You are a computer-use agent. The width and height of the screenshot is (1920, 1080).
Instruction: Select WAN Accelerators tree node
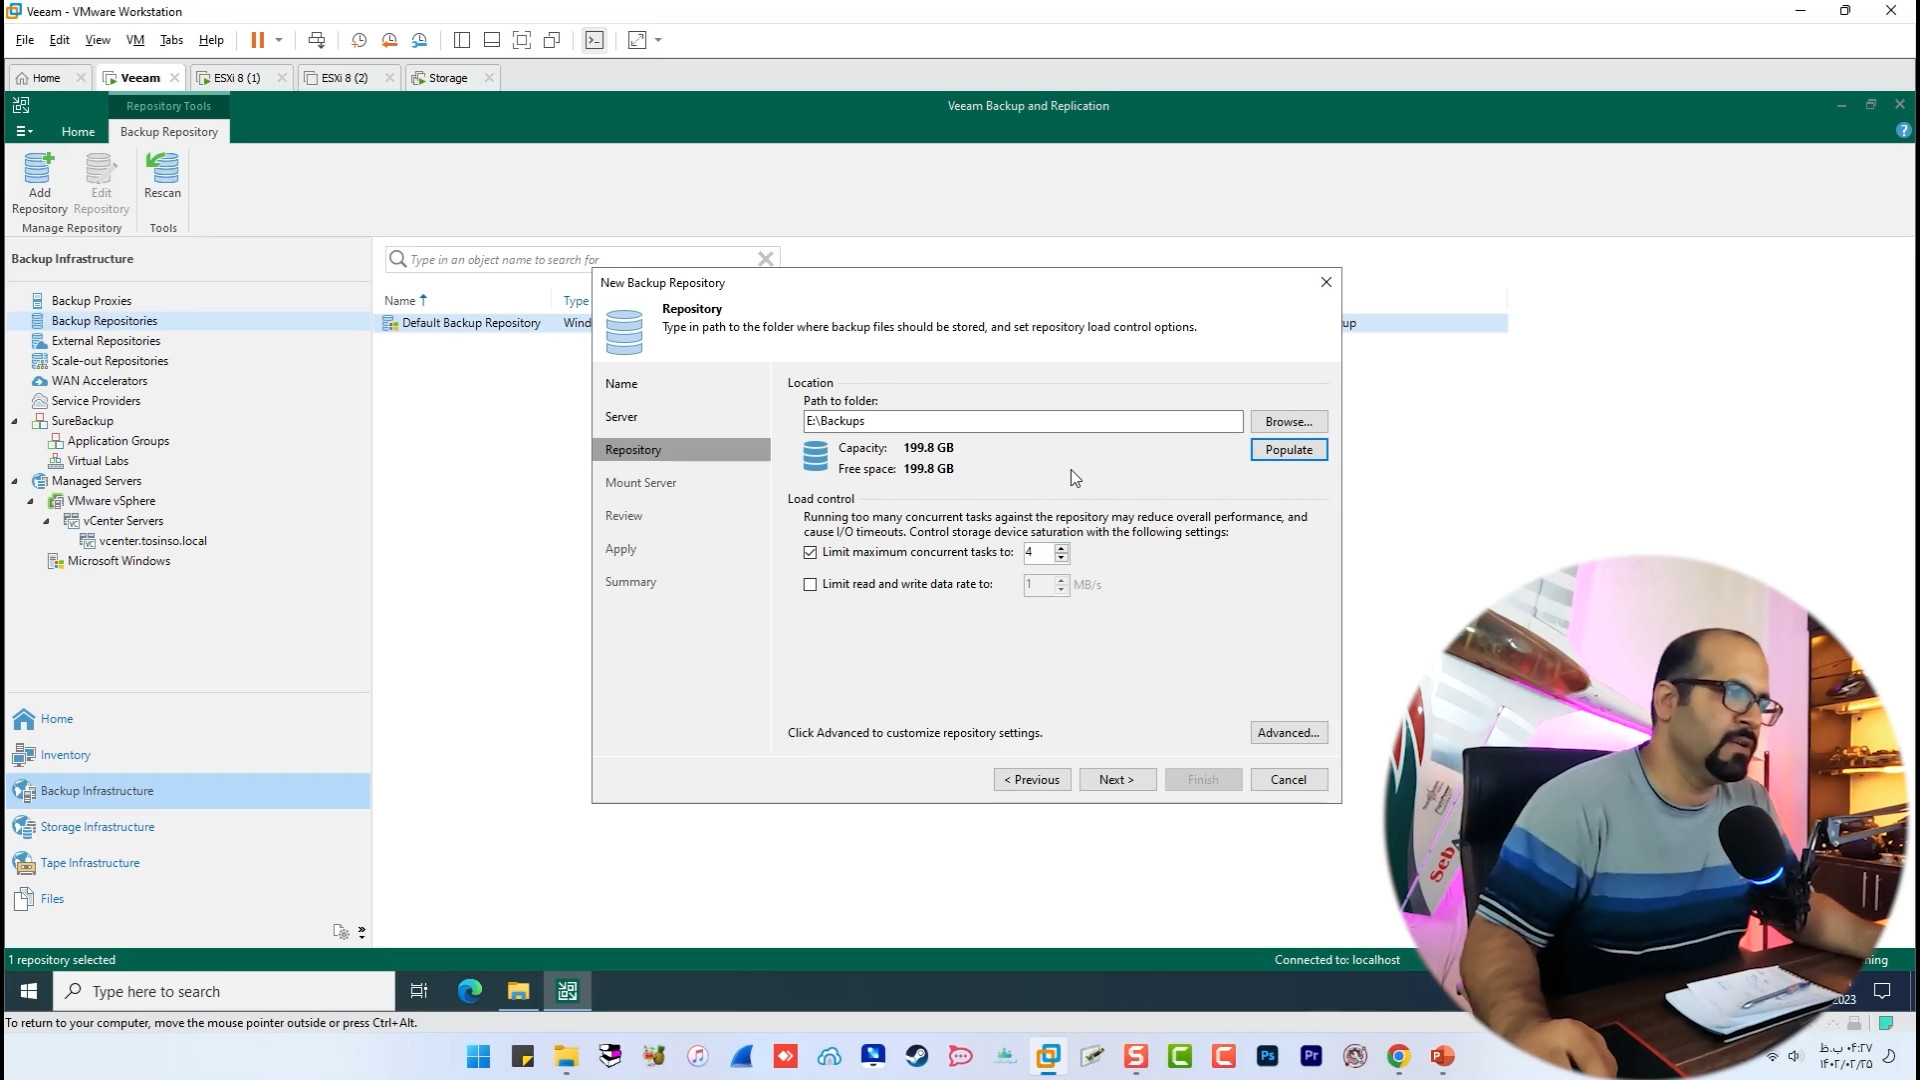pos(99,381)
